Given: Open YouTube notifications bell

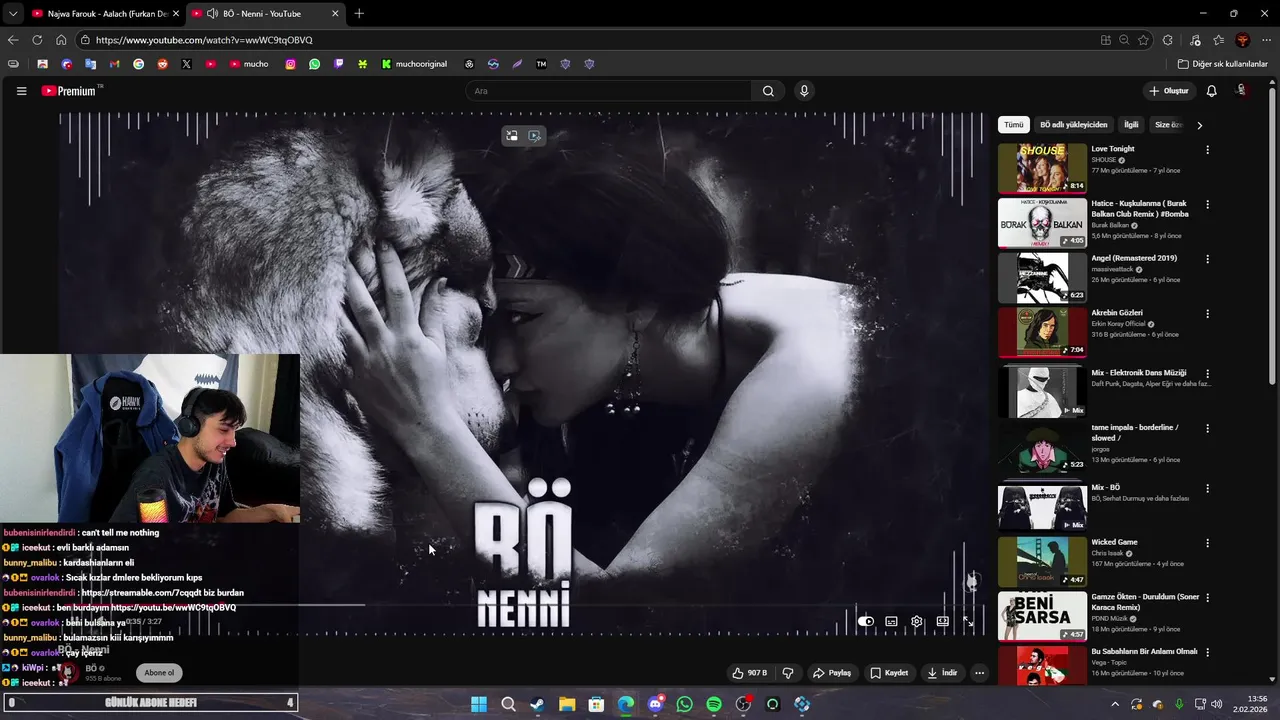Looking at the screenshot, I should click(1211, 91).
